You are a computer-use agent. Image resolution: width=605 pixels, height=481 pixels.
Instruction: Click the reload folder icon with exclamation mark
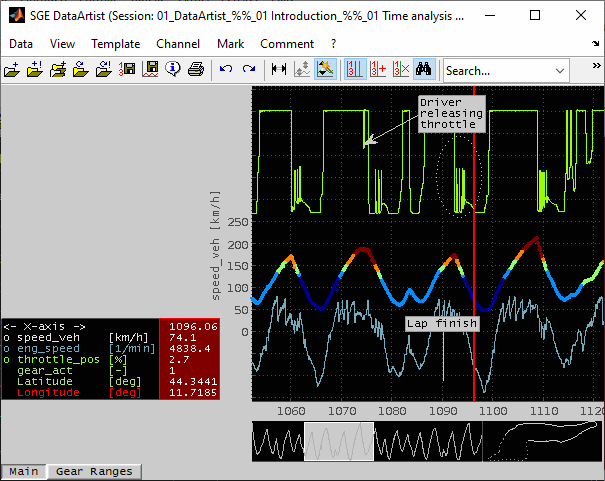[104, 70]
